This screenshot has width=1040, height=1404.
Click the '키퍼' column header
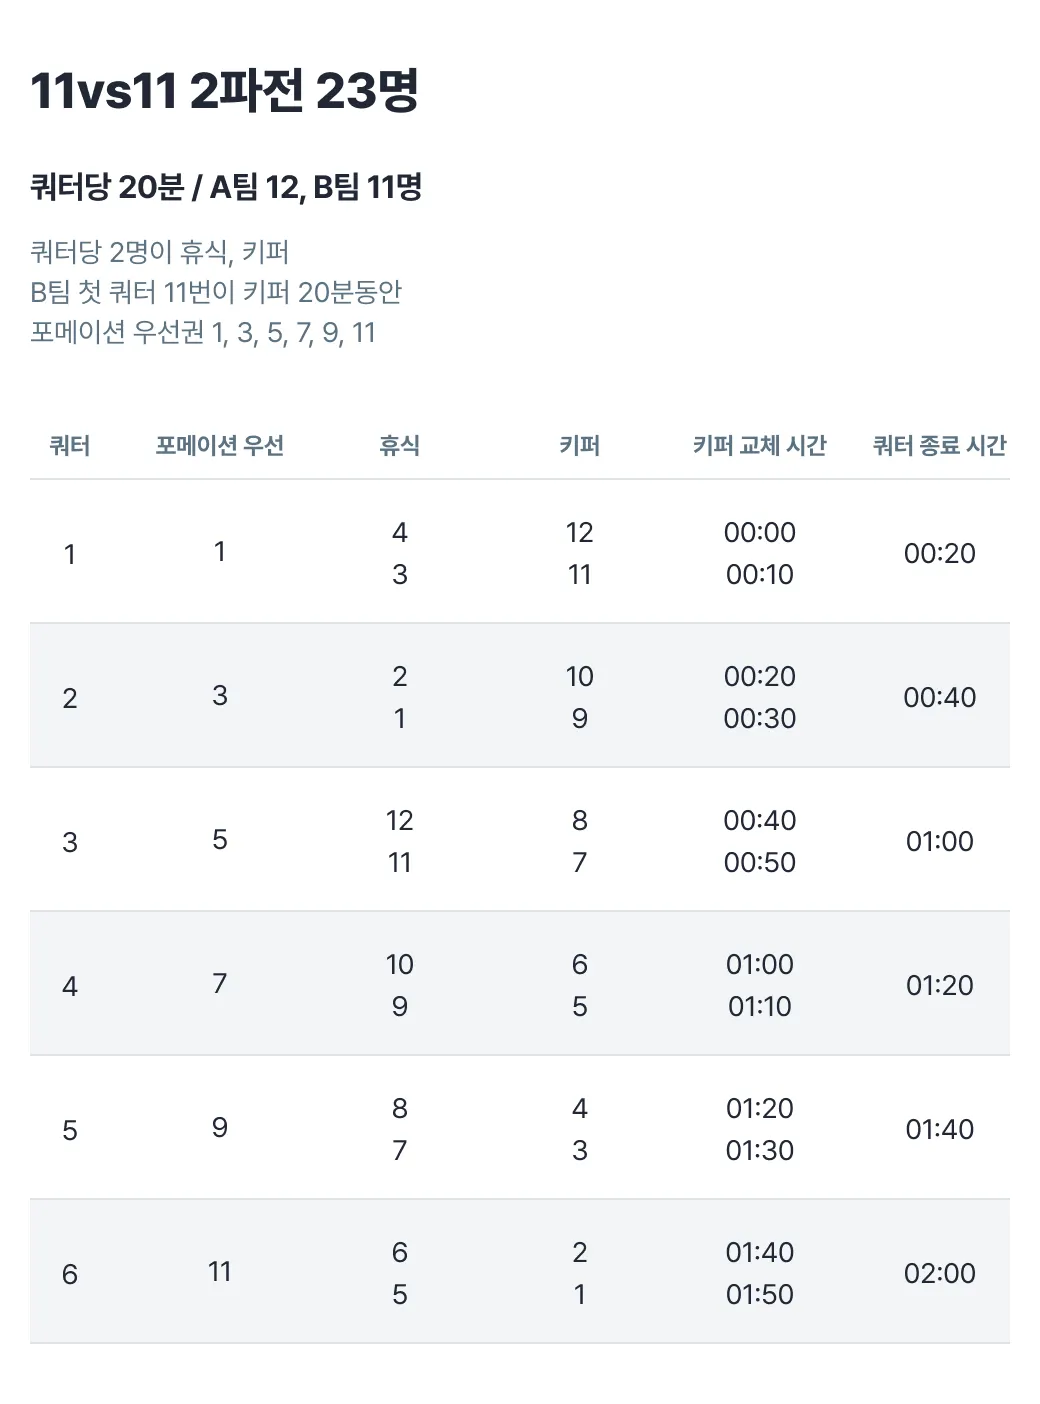[x=579, y=446]
